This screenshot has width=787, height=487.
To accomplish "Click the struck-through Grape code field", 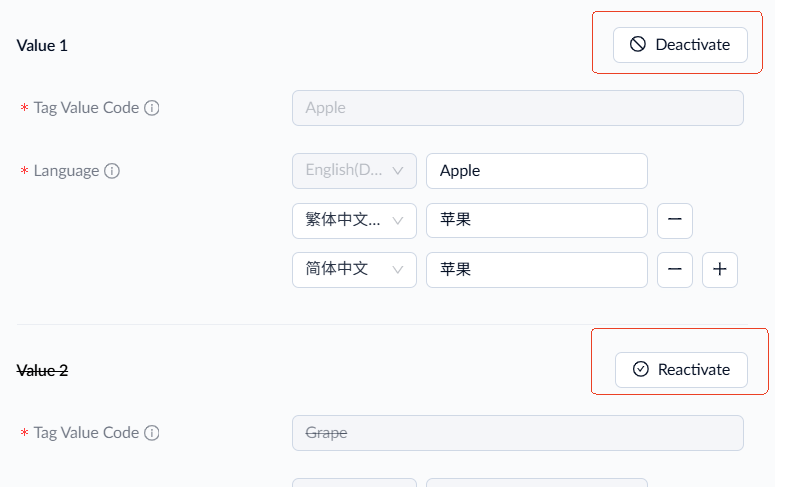I will (x=517, y=433).
